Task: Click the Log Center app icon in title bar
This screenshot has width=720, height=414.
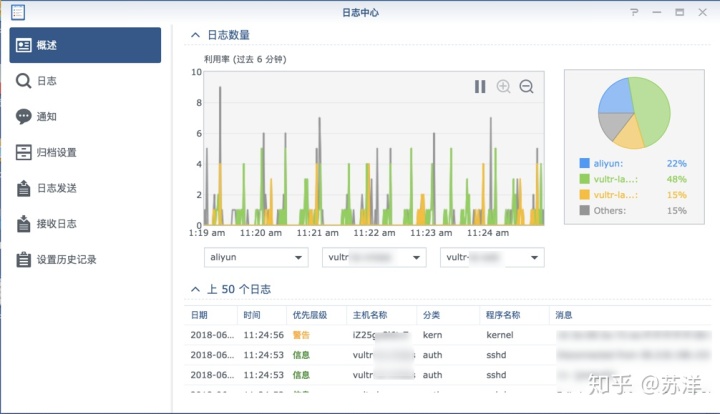Action: 18,12
